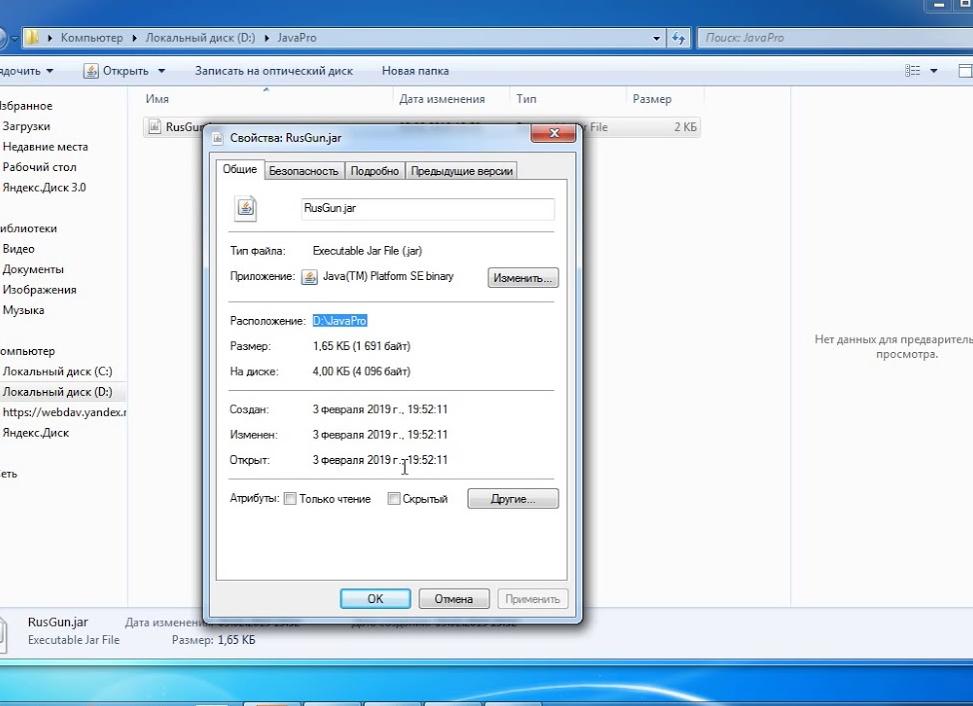Switch to the Подробно tab
This screenshot has width=973, height=706.
coord(374,171)
